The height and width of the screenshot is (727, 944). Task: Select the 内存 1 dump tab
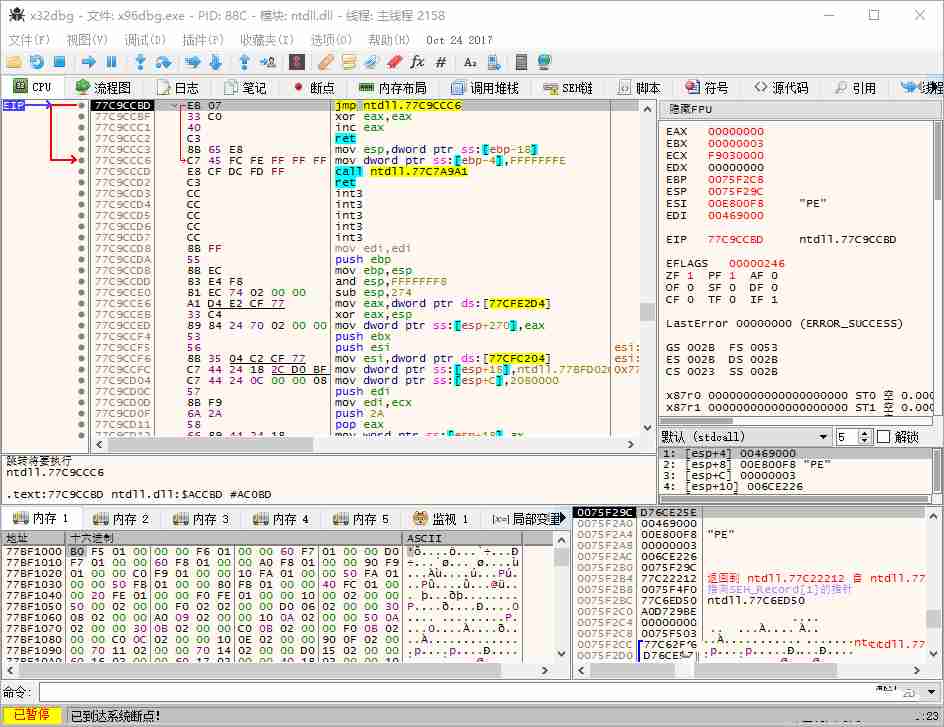tap(41, 518)
